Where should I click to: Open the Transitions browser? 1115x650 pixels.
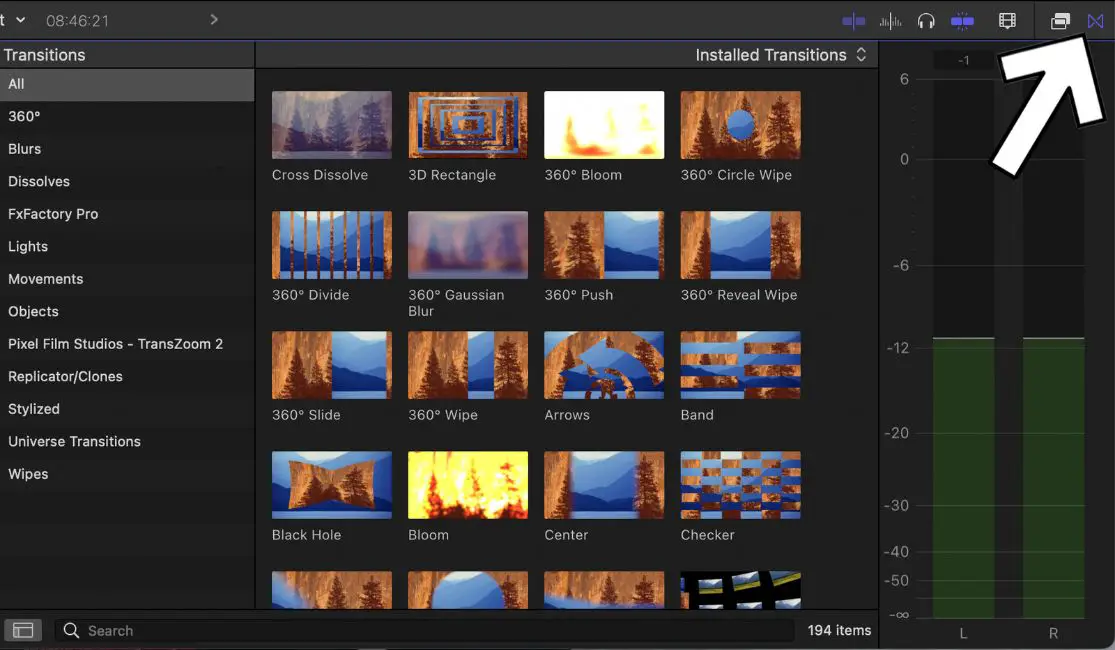coord(1095,20)
